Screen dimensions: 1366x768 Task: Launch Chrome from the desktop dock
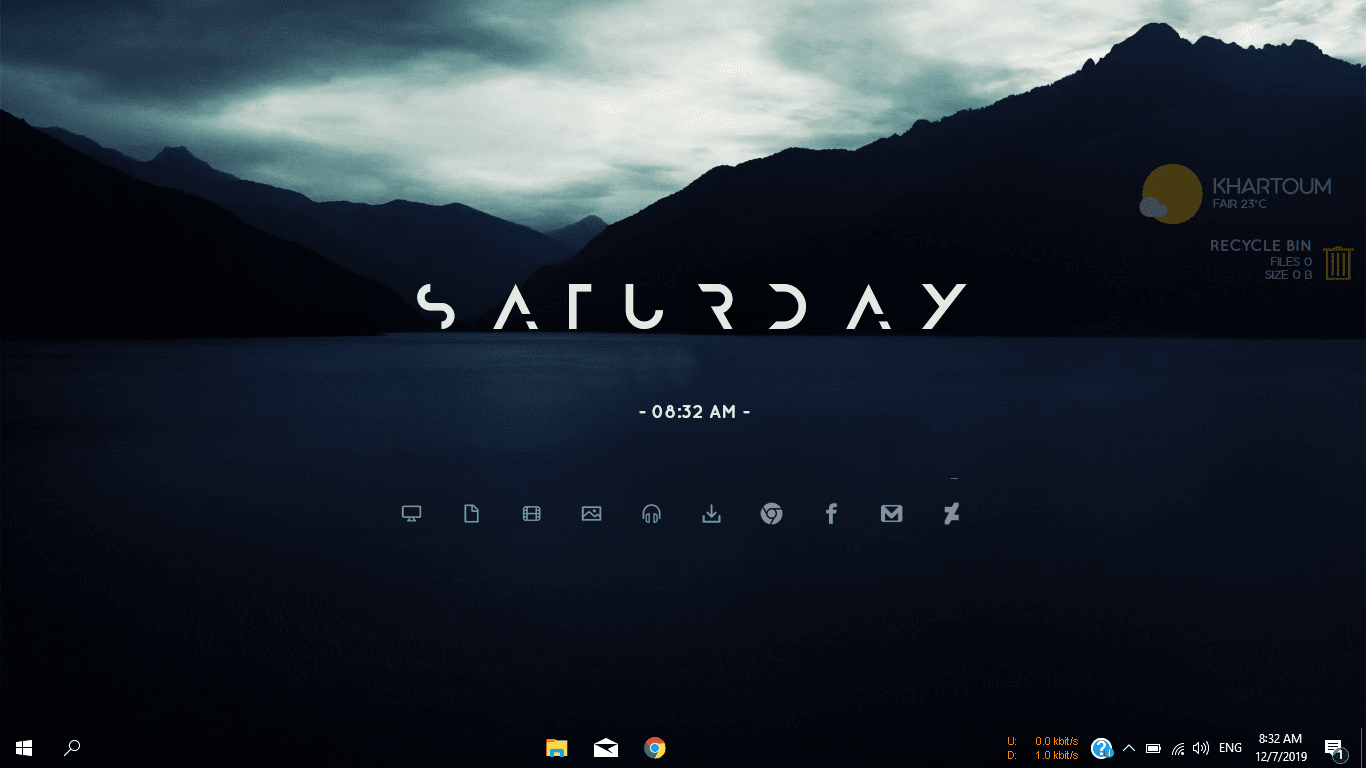pyautogui.click(x=771, y=514)
